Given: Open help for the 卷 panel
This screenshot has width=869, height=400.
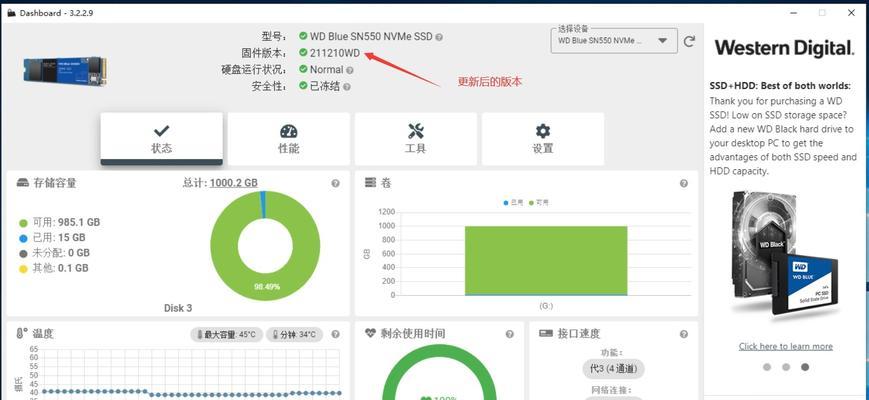Looking at the screenshot, I should [683, 183].
